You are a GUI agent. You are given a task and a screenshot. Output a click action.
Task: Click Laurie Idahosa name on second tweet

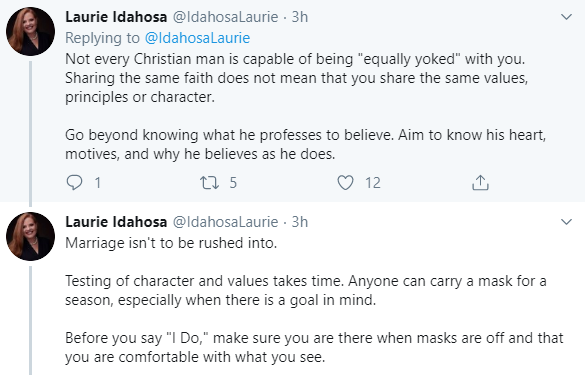(116, 222)
